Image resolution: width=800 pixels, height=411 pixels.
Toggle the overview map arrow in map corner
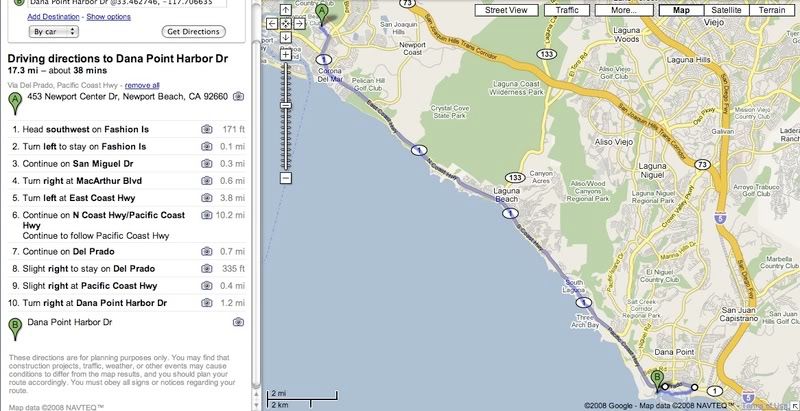coord(795,406)
